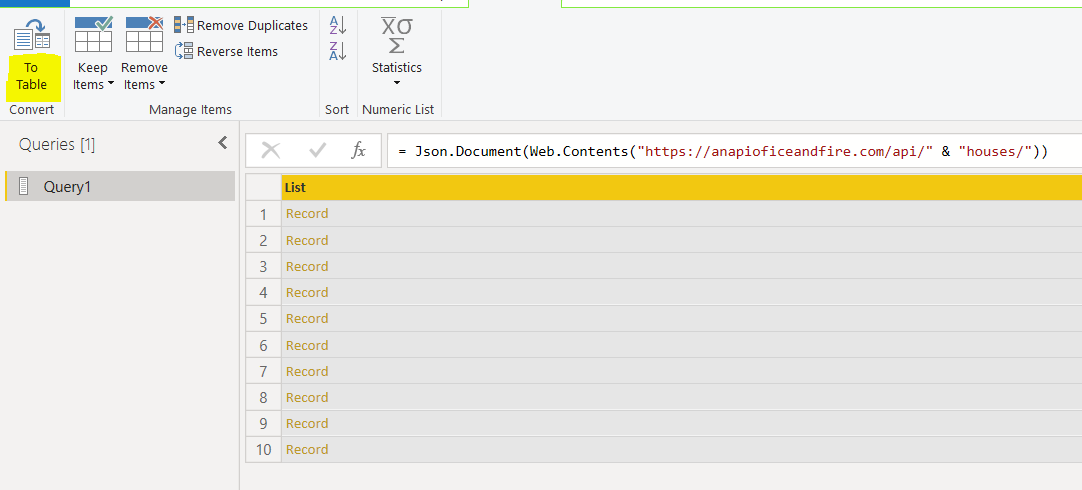Click the Keep Items icon

93,35
